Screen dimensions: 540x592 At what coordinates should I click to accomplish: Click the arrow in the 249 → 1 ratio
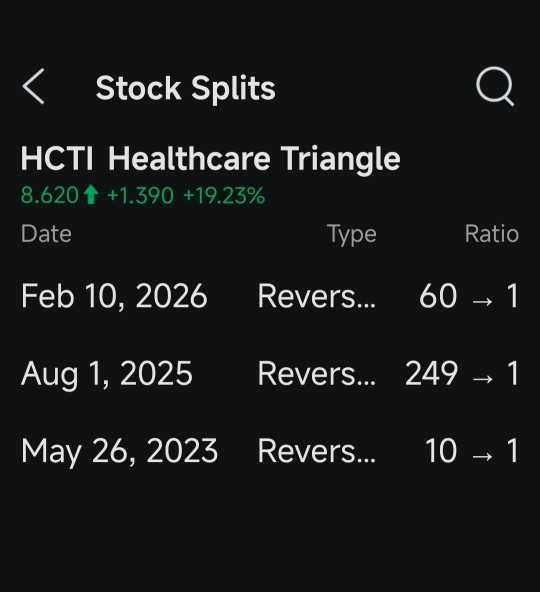[x=482, y=379]
